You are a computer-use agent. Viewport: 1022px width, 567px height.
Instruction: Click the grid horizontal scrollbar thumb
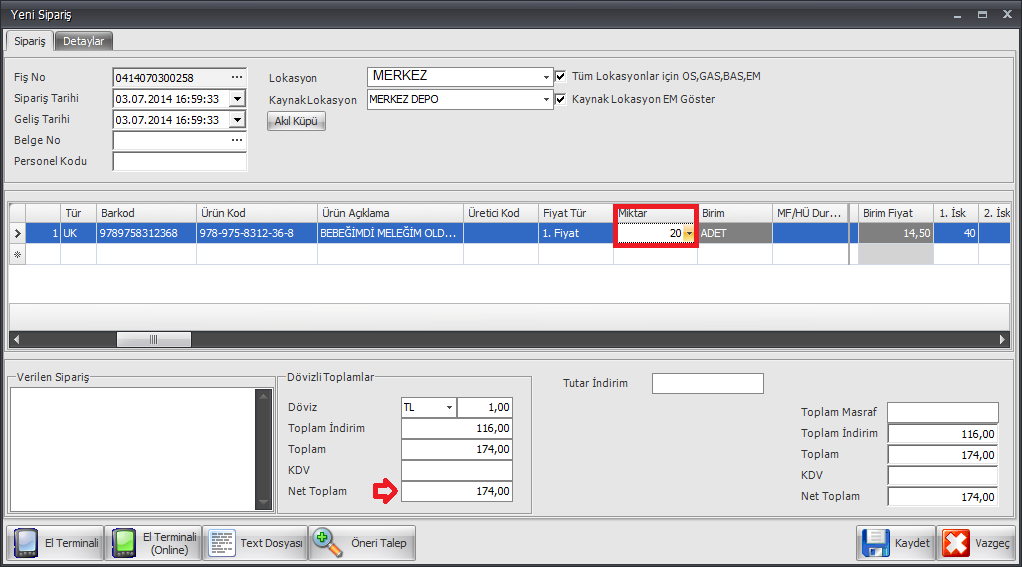click(x=154, y=339)
